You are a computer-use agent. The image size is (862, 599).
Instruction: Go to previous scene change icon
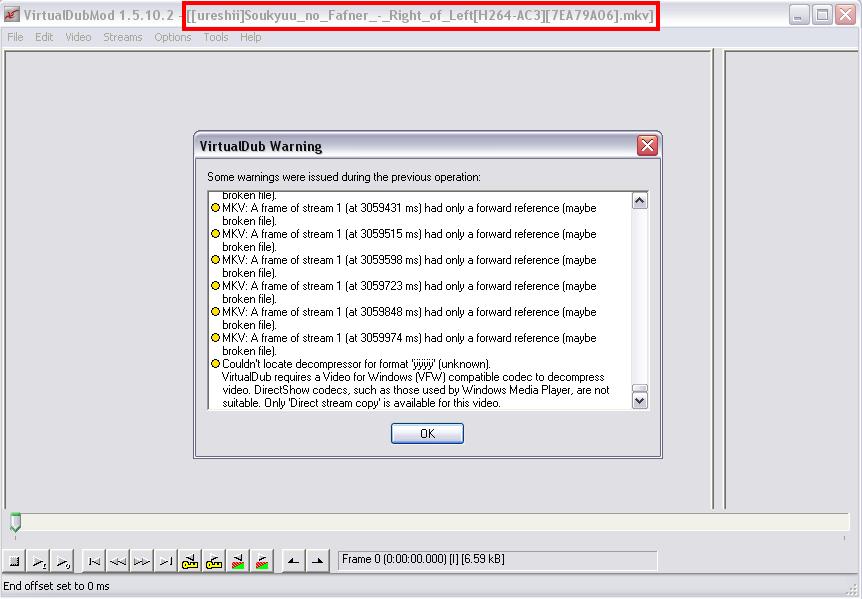tap(238, 561)
